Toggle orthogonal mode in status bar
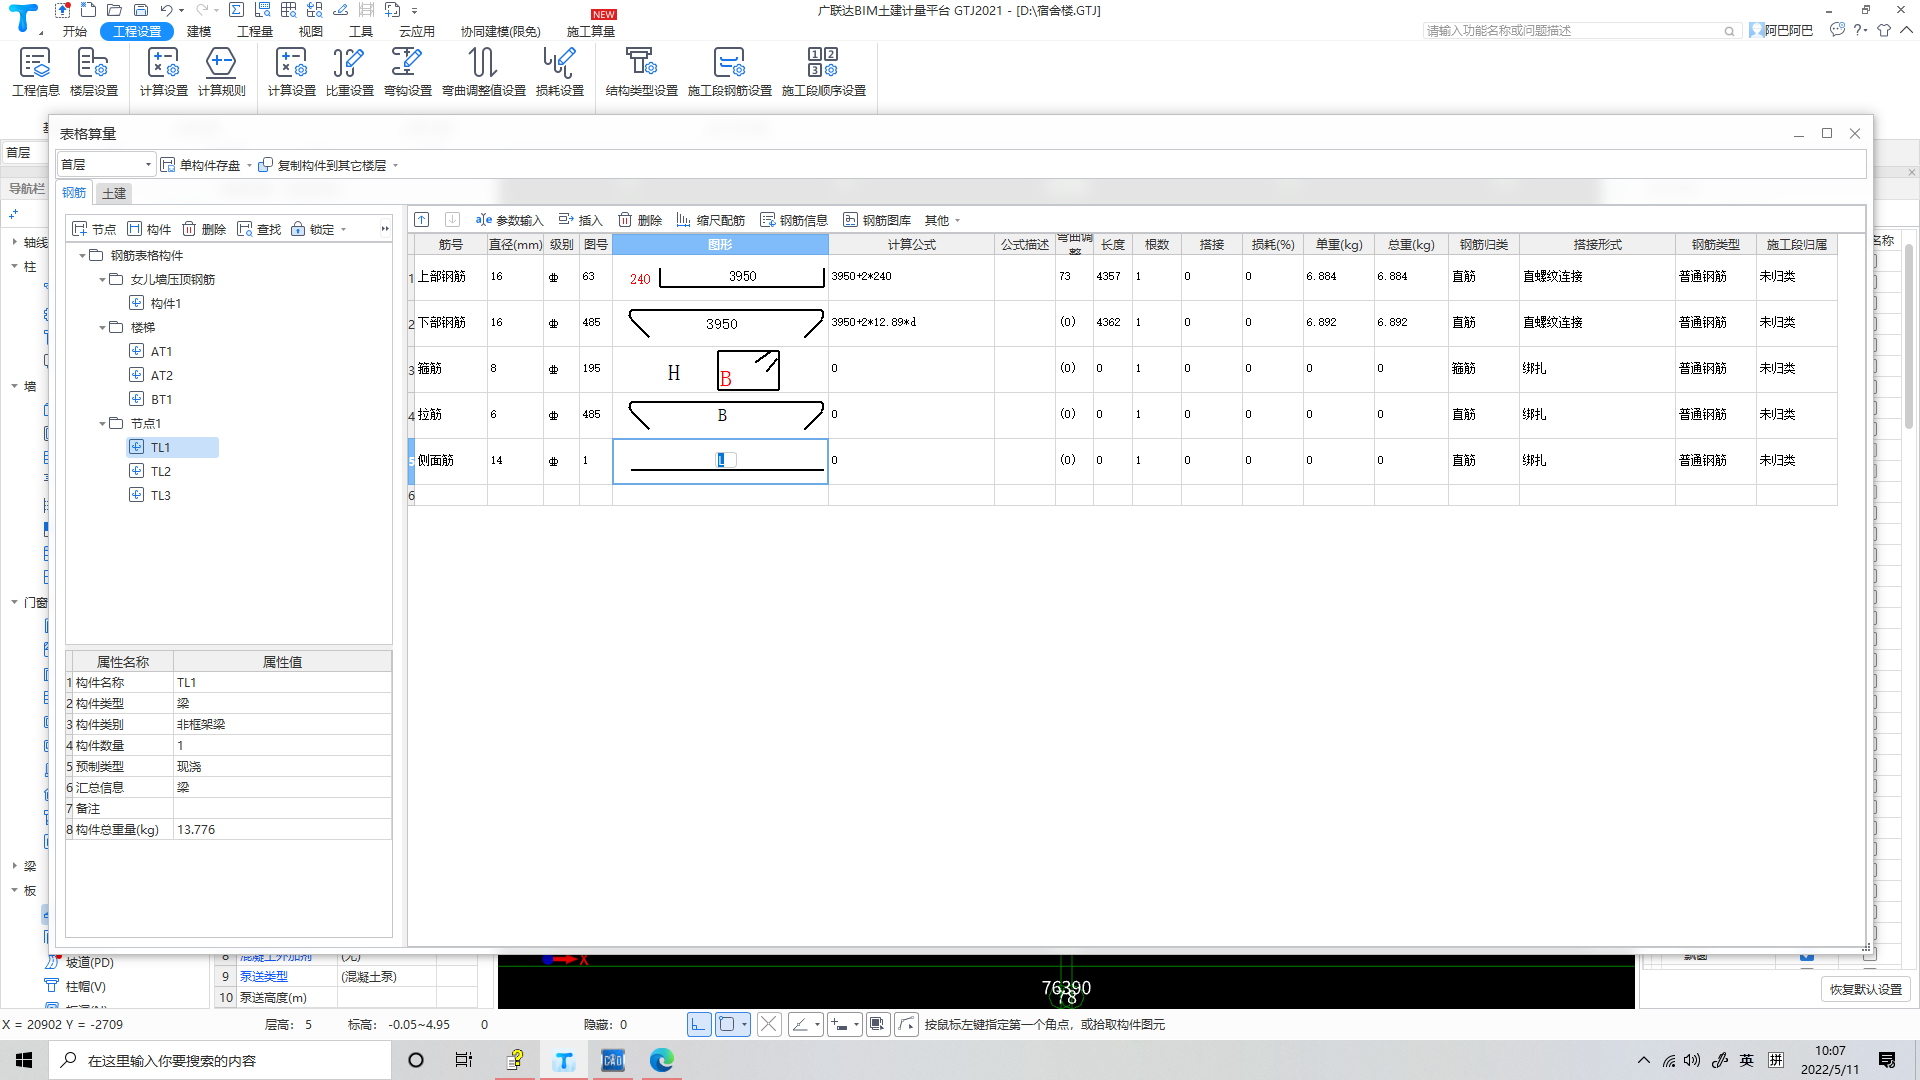The height and width of the screenshot is (1080, 1920). tap(699, 1024)
